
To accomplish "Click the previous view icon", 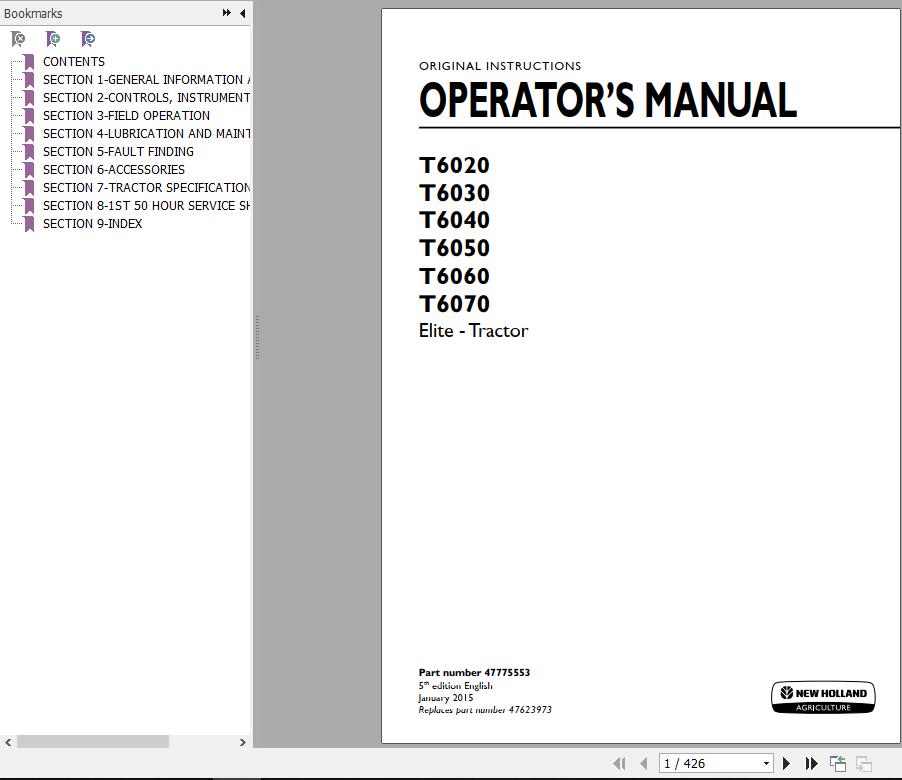I will click(x=838, y=763).
